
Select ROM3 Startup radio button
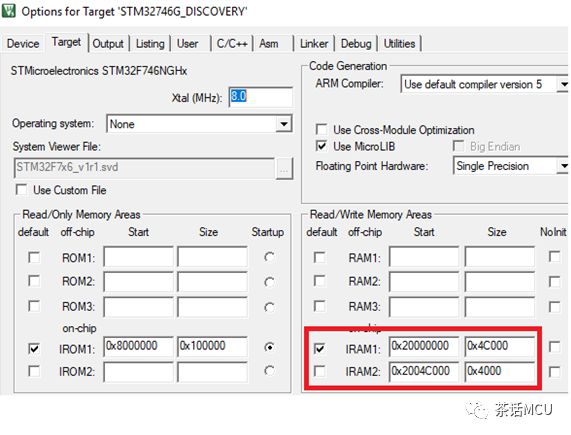click(269, 307)
